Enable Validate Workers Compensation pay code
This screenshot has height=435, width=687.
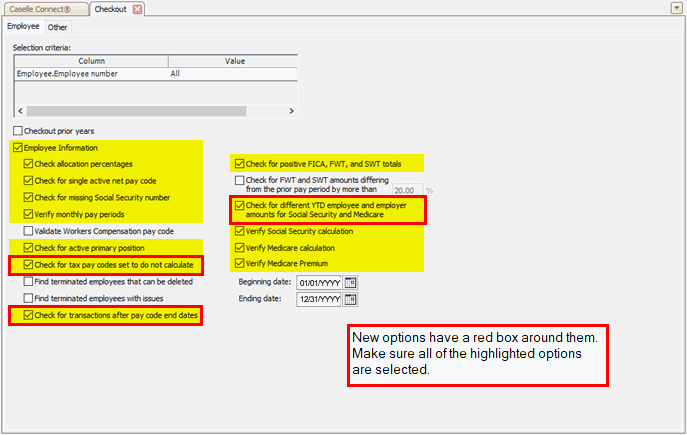tap(28, 230)
